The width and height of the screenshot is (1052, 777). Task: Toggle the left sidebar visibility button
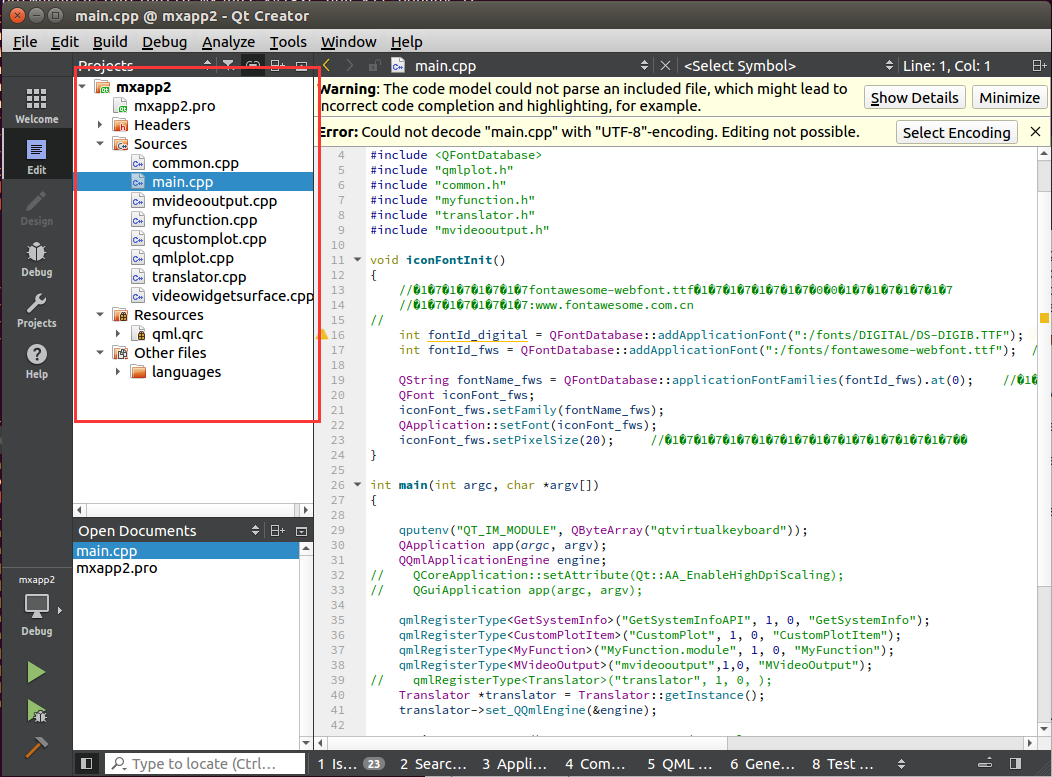tap(87, 764)
